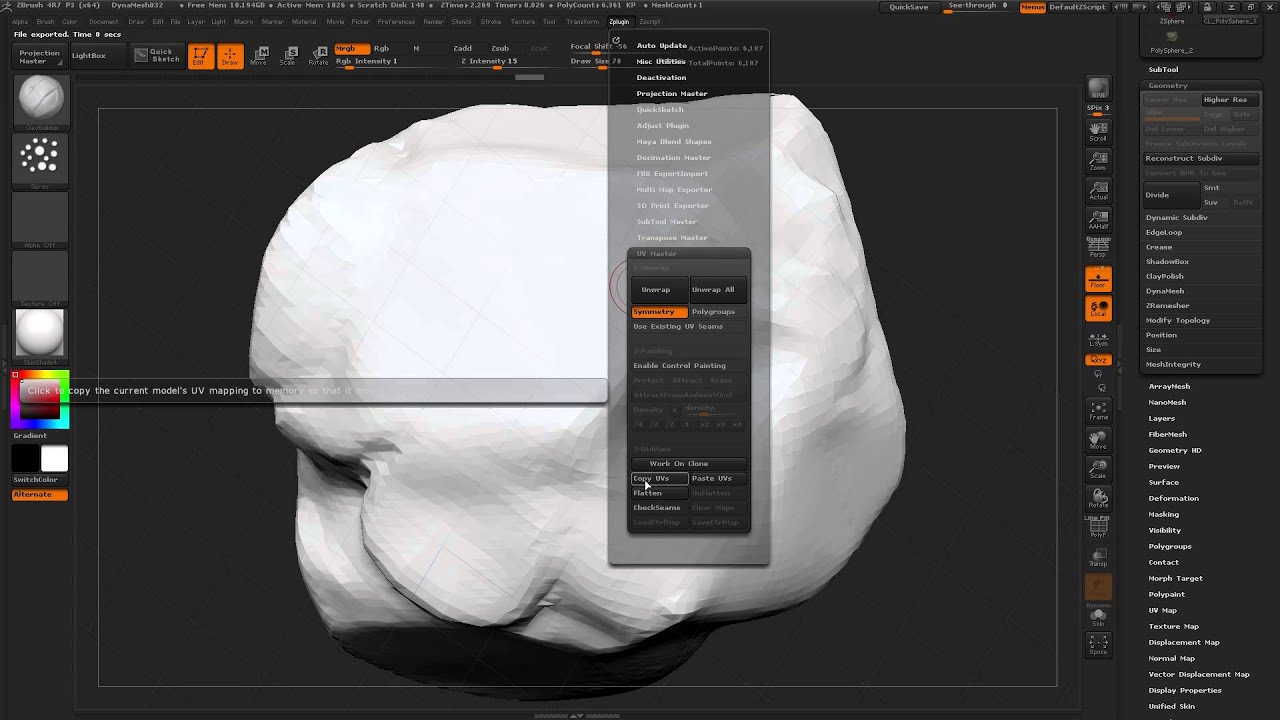Click CheckSeams button
Viewport: 1280px width, 720px height.
point(658,508)
